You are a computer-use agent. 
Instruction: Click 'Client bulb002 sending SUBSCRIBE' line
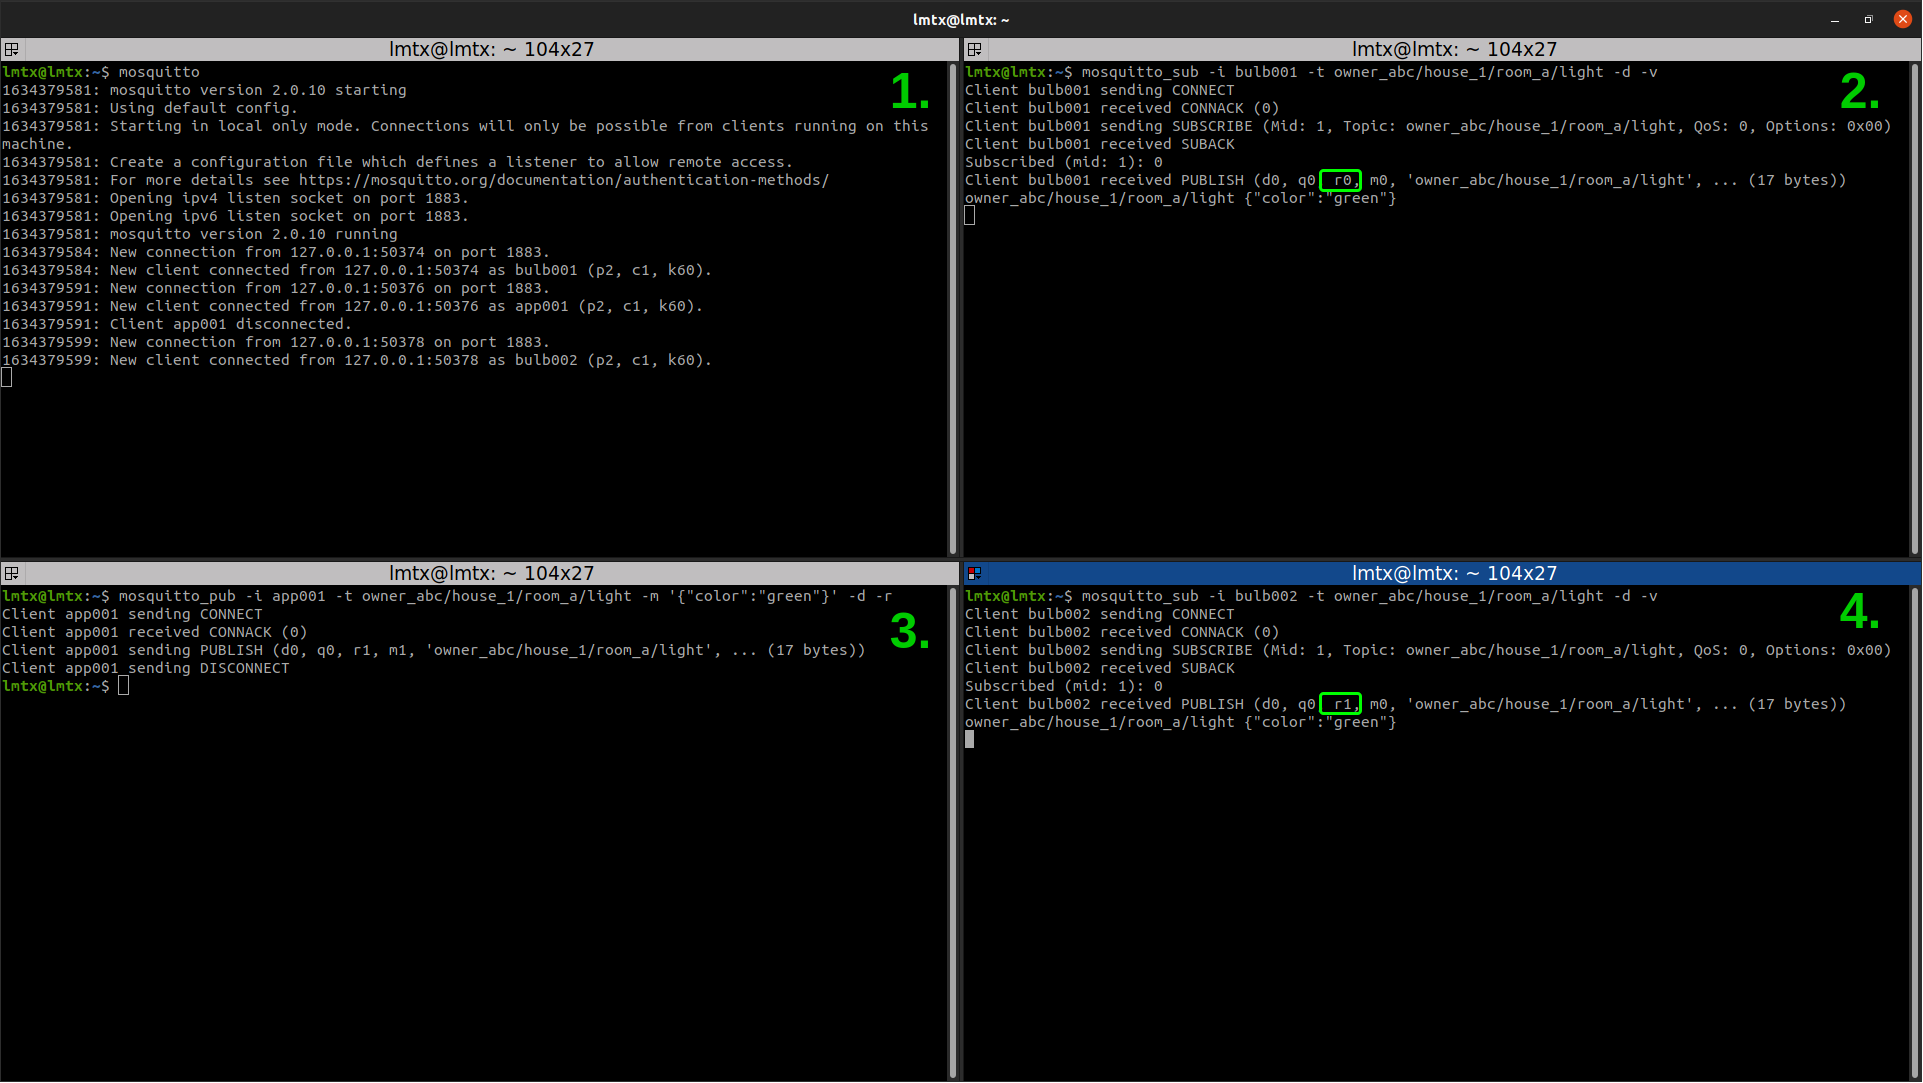1428,650
